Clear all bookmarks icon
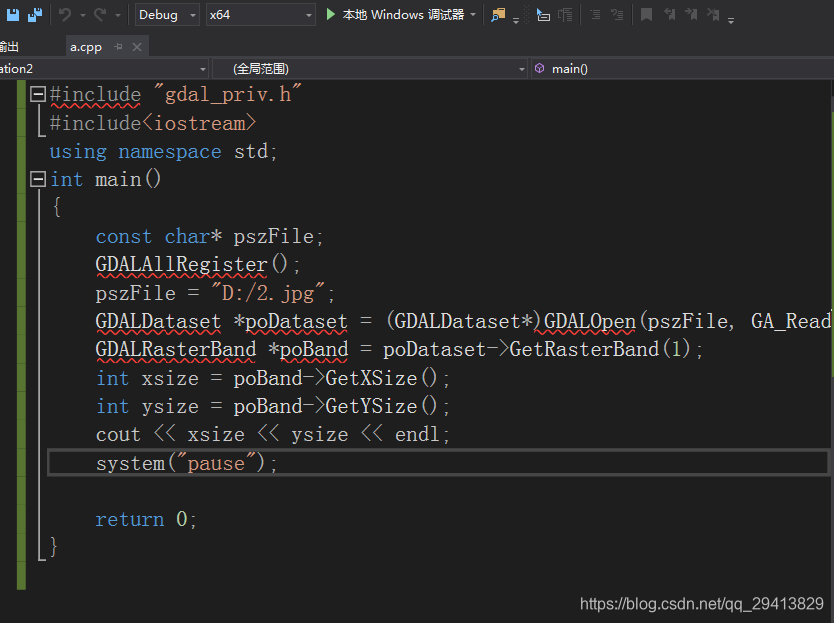 click(713, 15)
